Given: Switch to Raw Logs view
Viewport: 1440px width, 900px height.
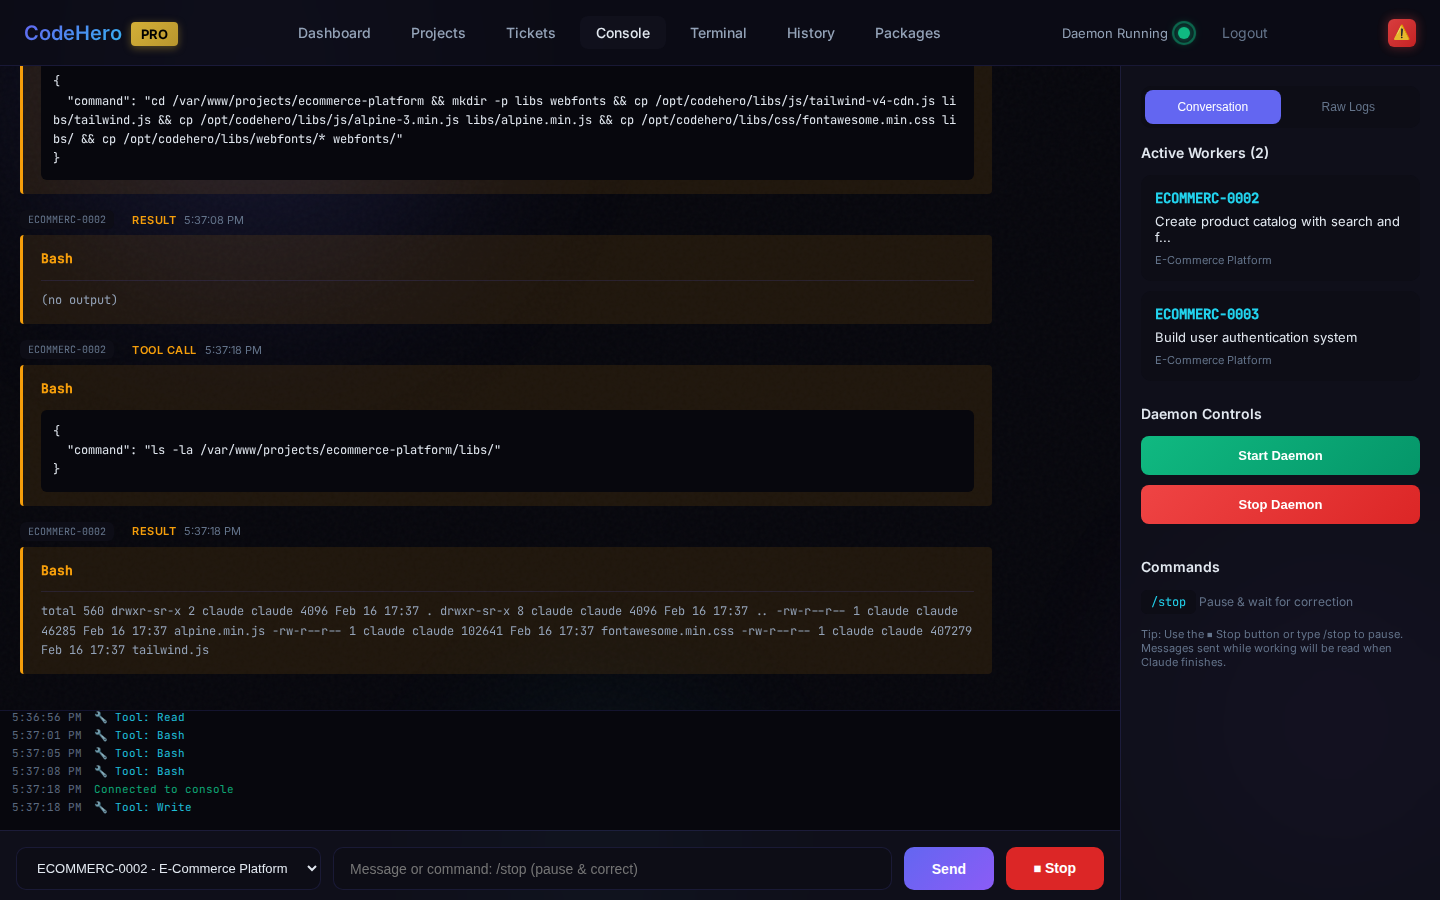Looking at the screenshot, I should click(x=1347, y=107).
